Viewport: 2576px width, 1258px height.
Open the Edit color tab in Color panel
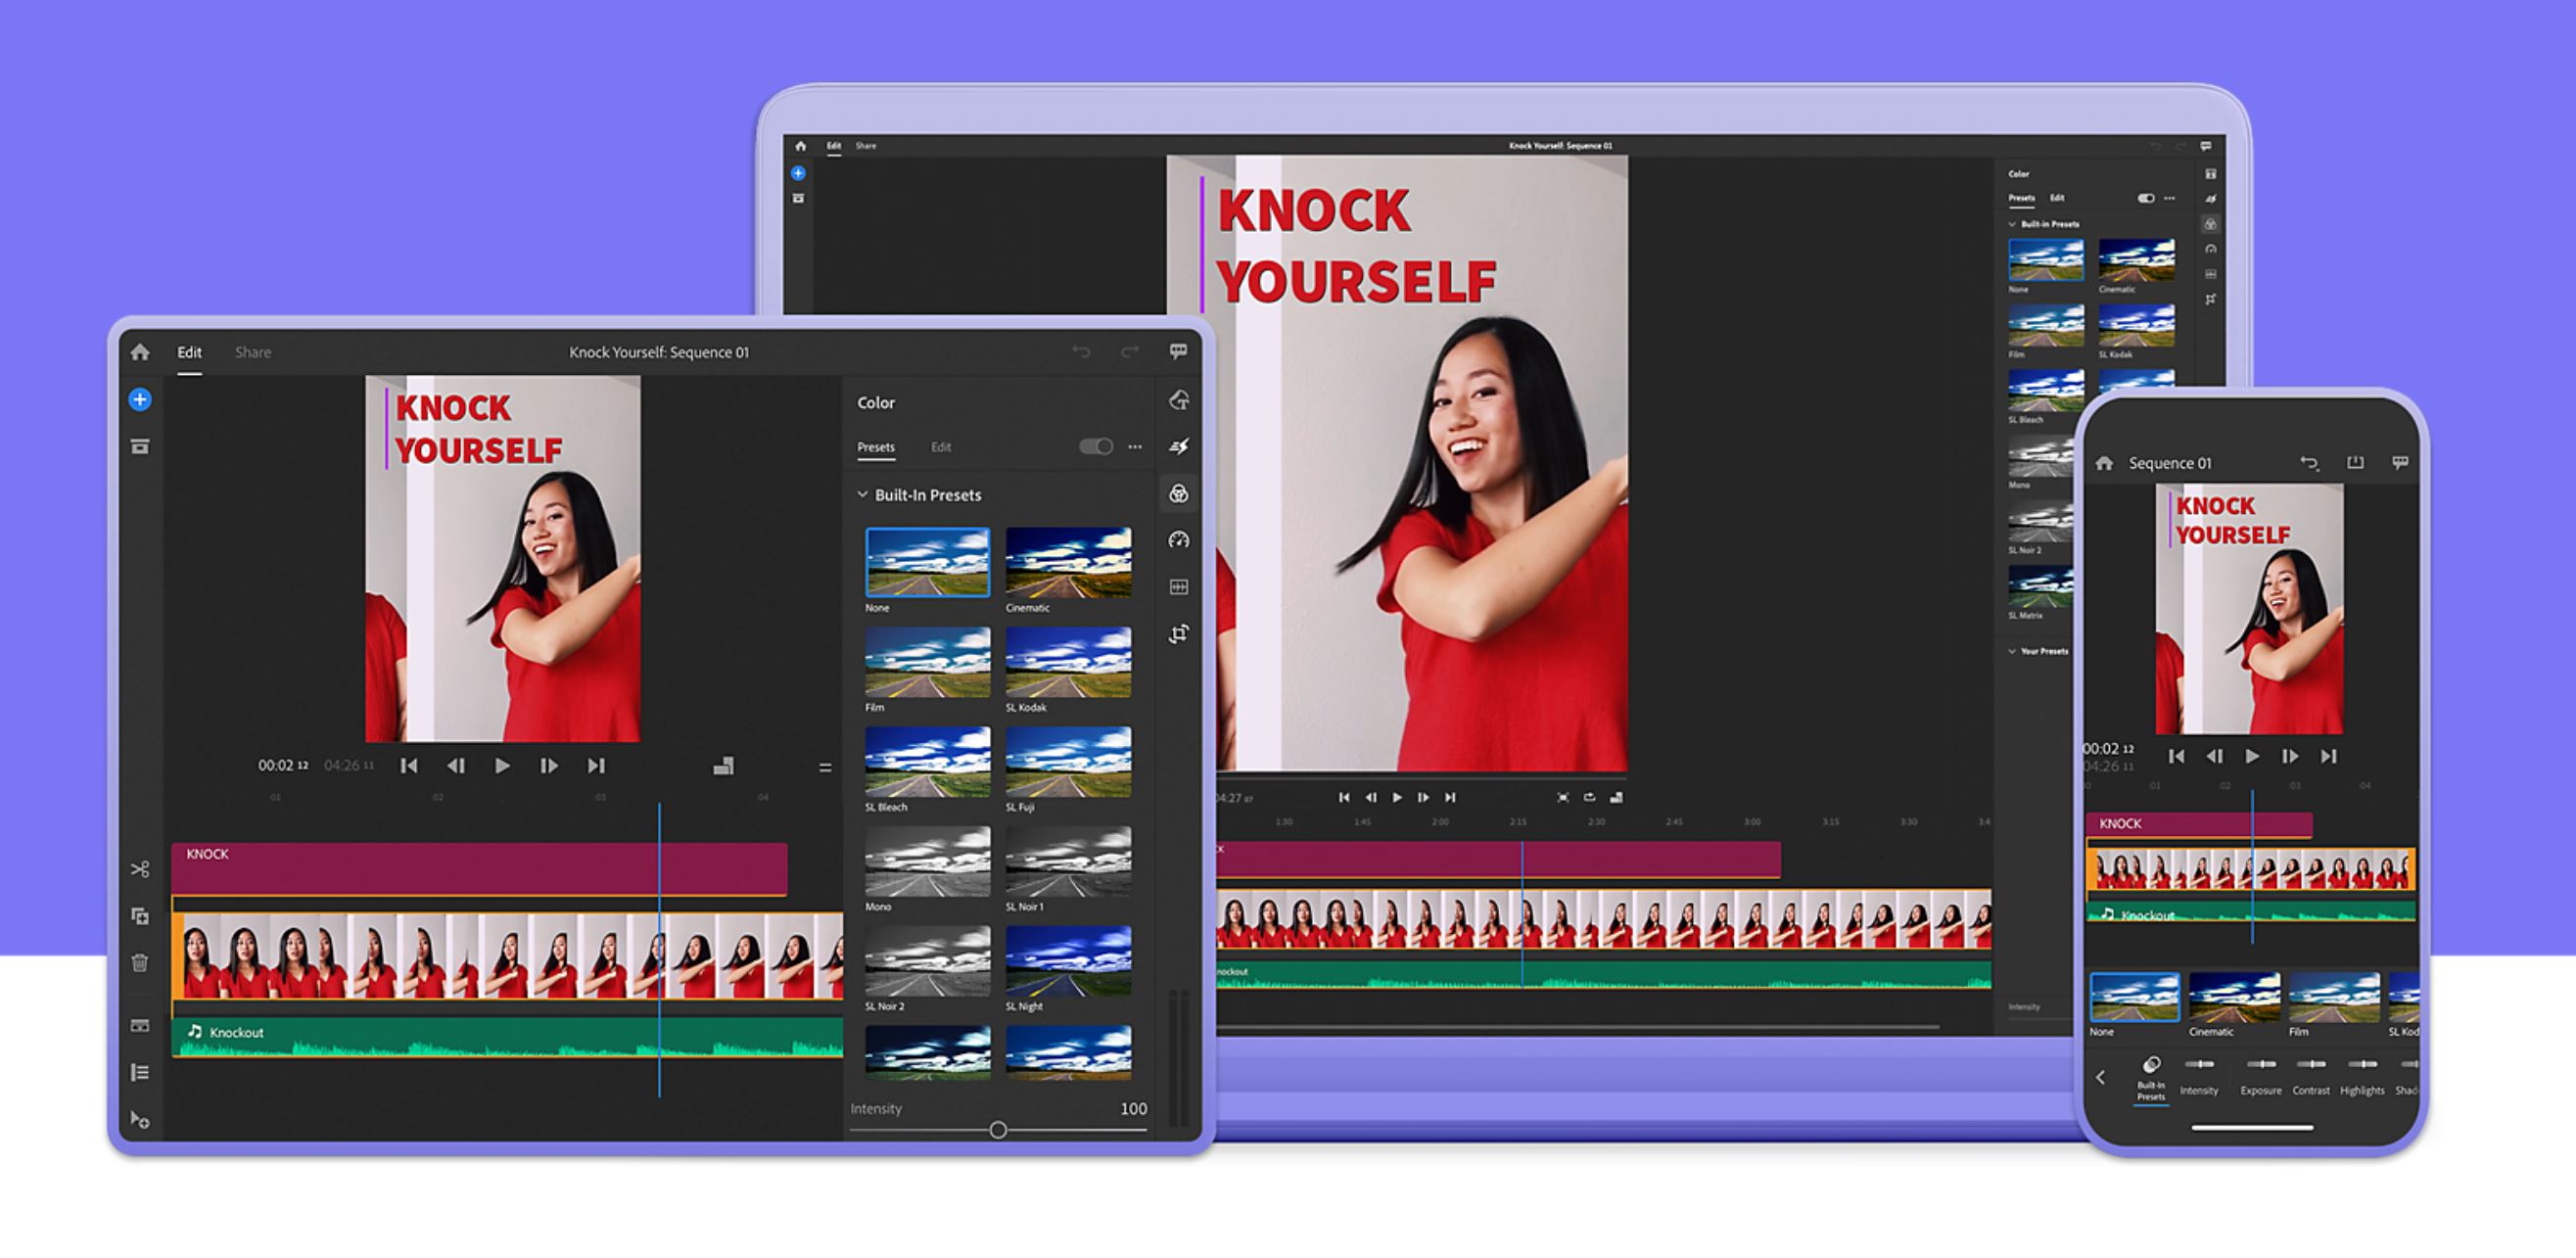[940, 447]
